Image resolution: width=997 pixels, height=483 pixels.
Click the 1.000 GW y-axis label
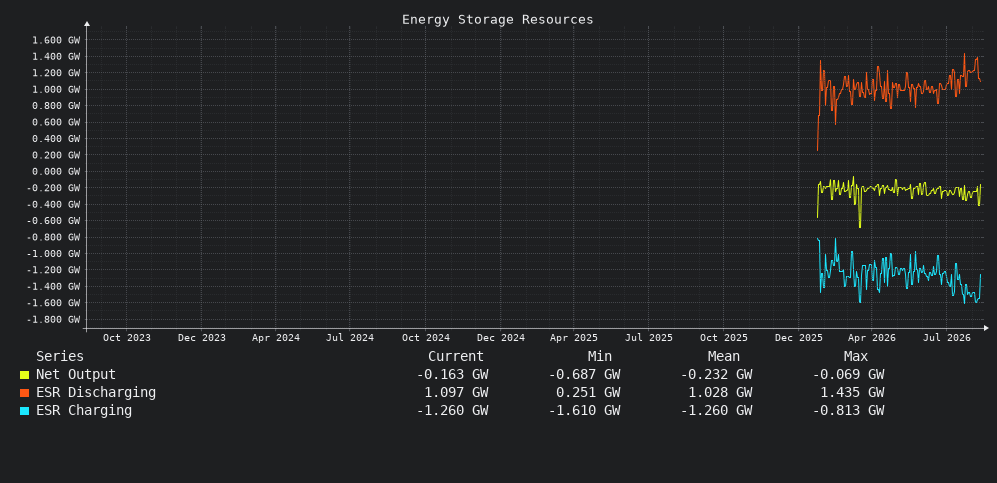[x=57, y=90]
